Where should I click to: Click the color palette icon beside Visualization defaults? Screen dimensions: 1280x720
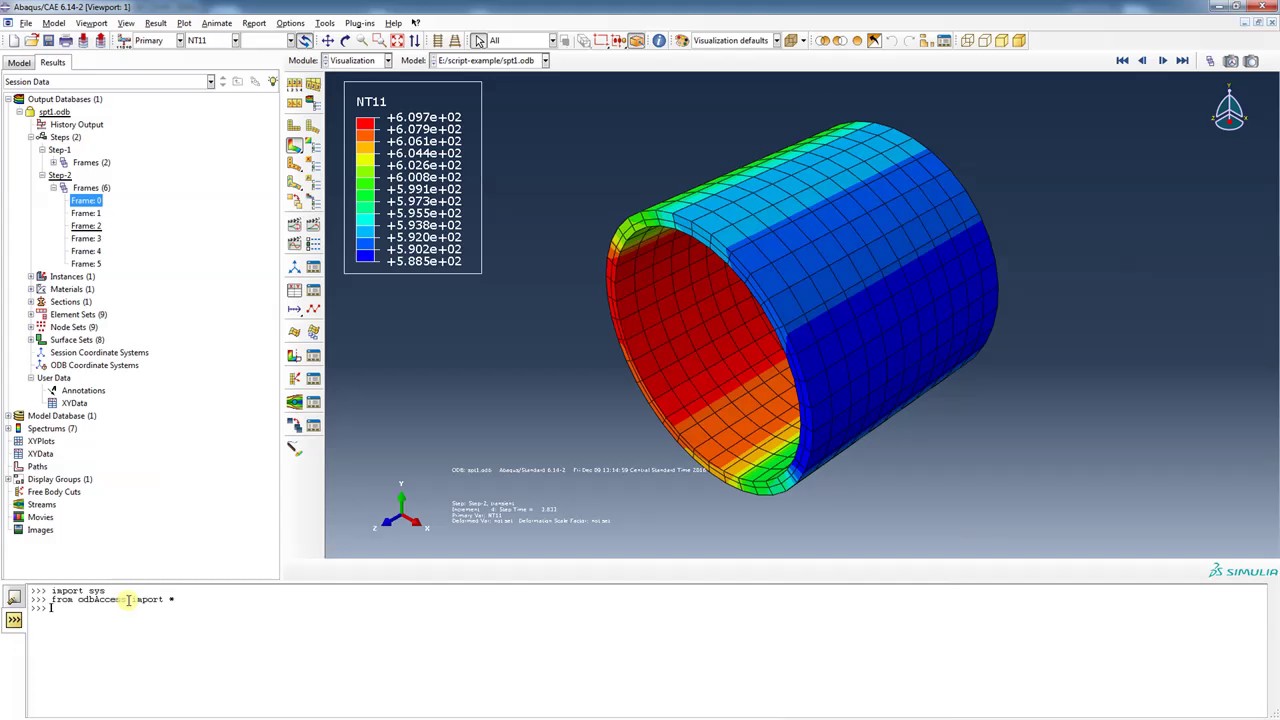(682, 40)
